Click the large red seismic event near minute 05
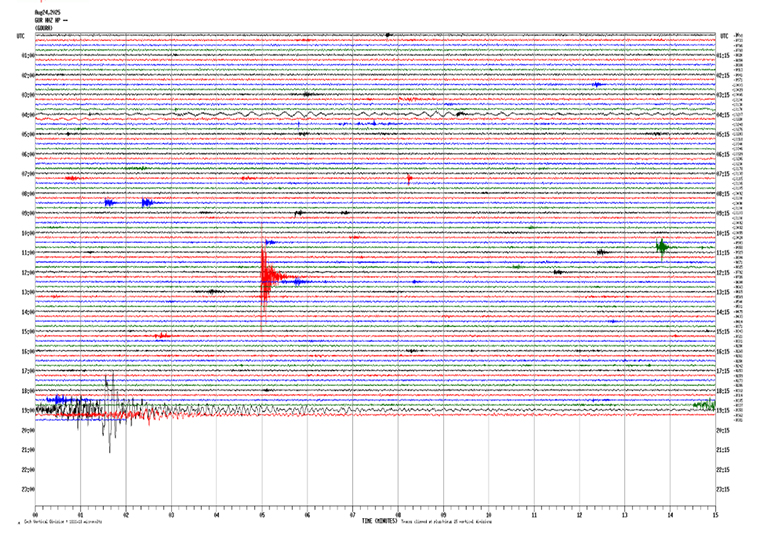782x548 pixels. 265,278
